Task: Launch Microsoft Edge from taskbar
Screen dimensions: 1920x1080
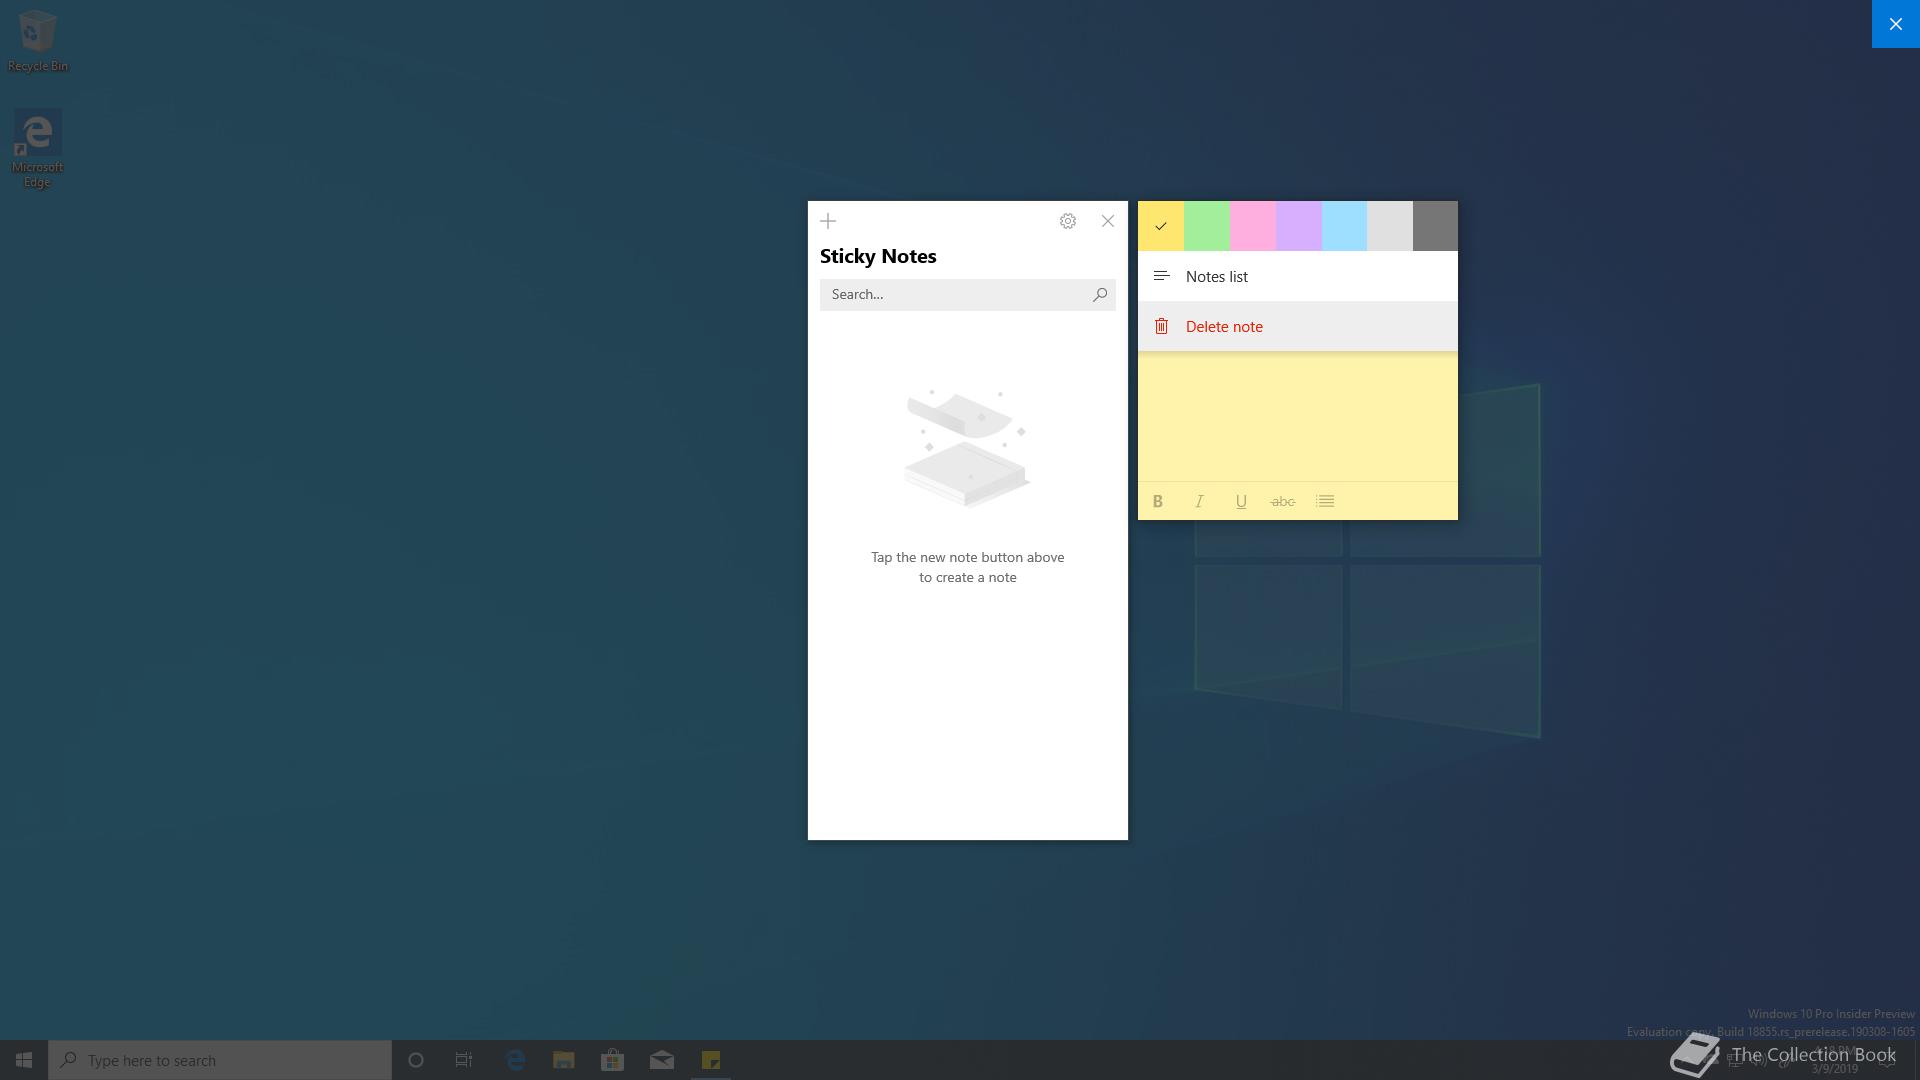Action: click(515, 1060)
